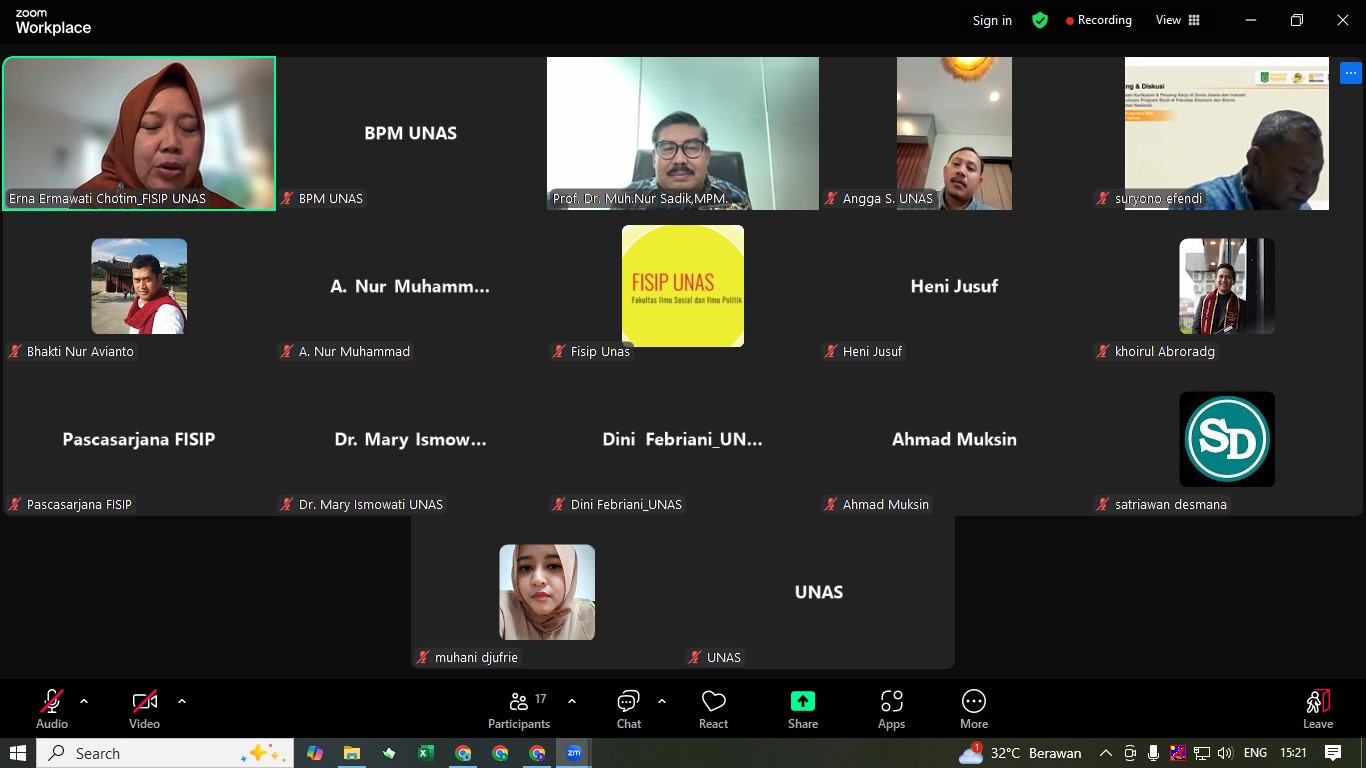Click muhani djufrie profile picture
1366x768 pixels.
pyautogui.click(x=547, y=592)
